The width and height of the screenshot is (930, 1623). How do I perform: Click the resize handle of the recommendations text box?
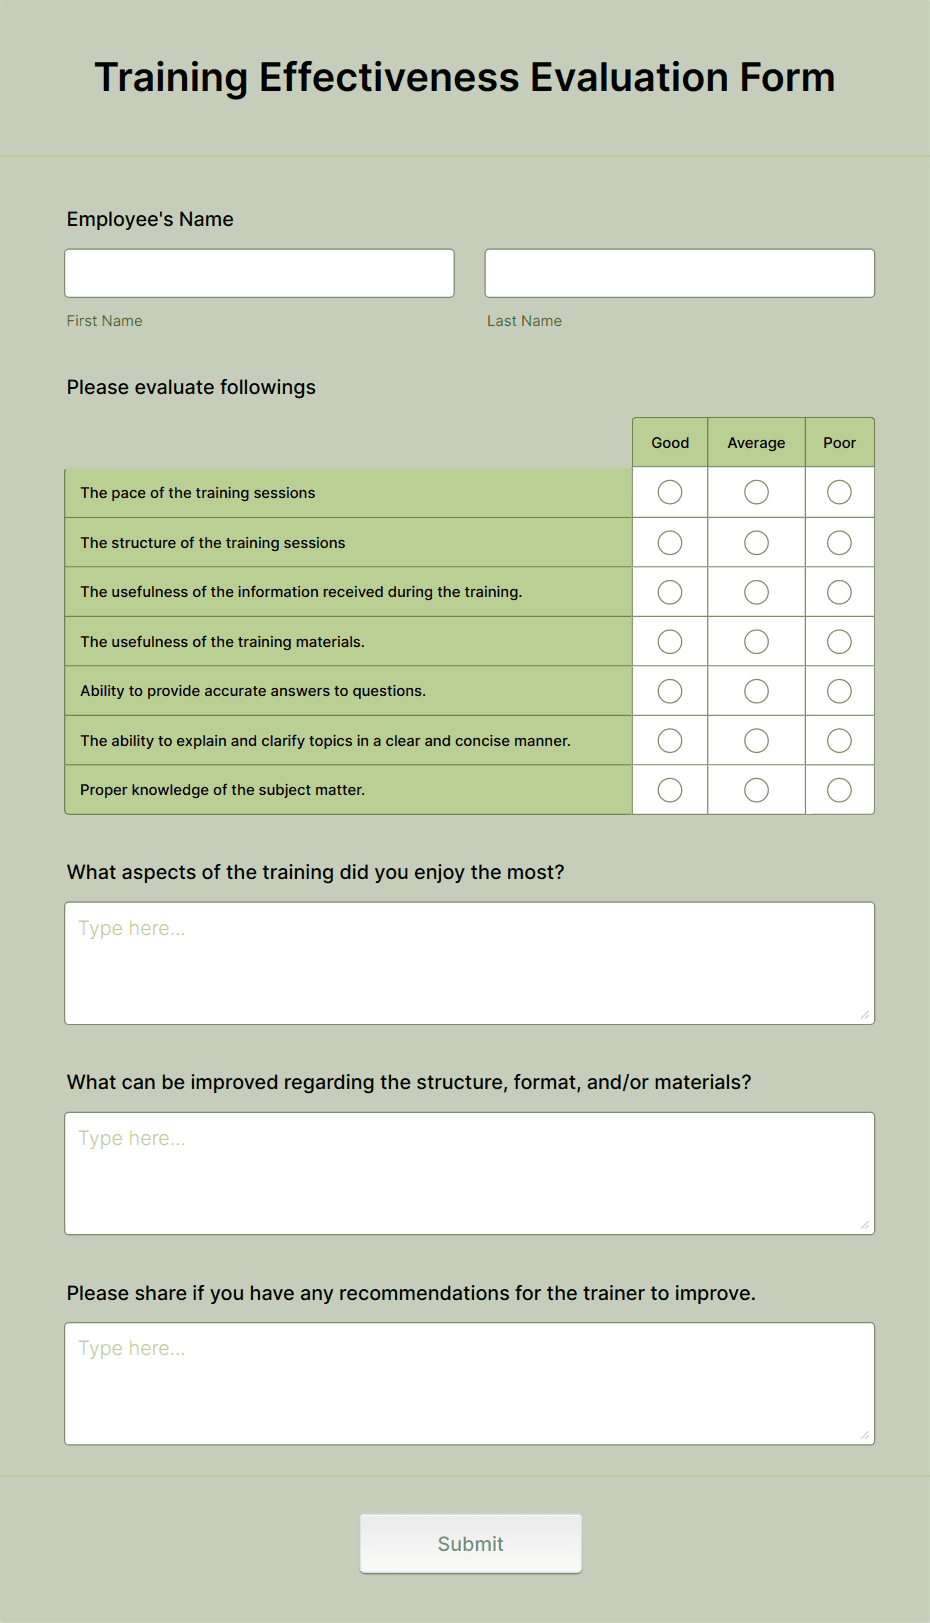click(x=864, y=1435)
